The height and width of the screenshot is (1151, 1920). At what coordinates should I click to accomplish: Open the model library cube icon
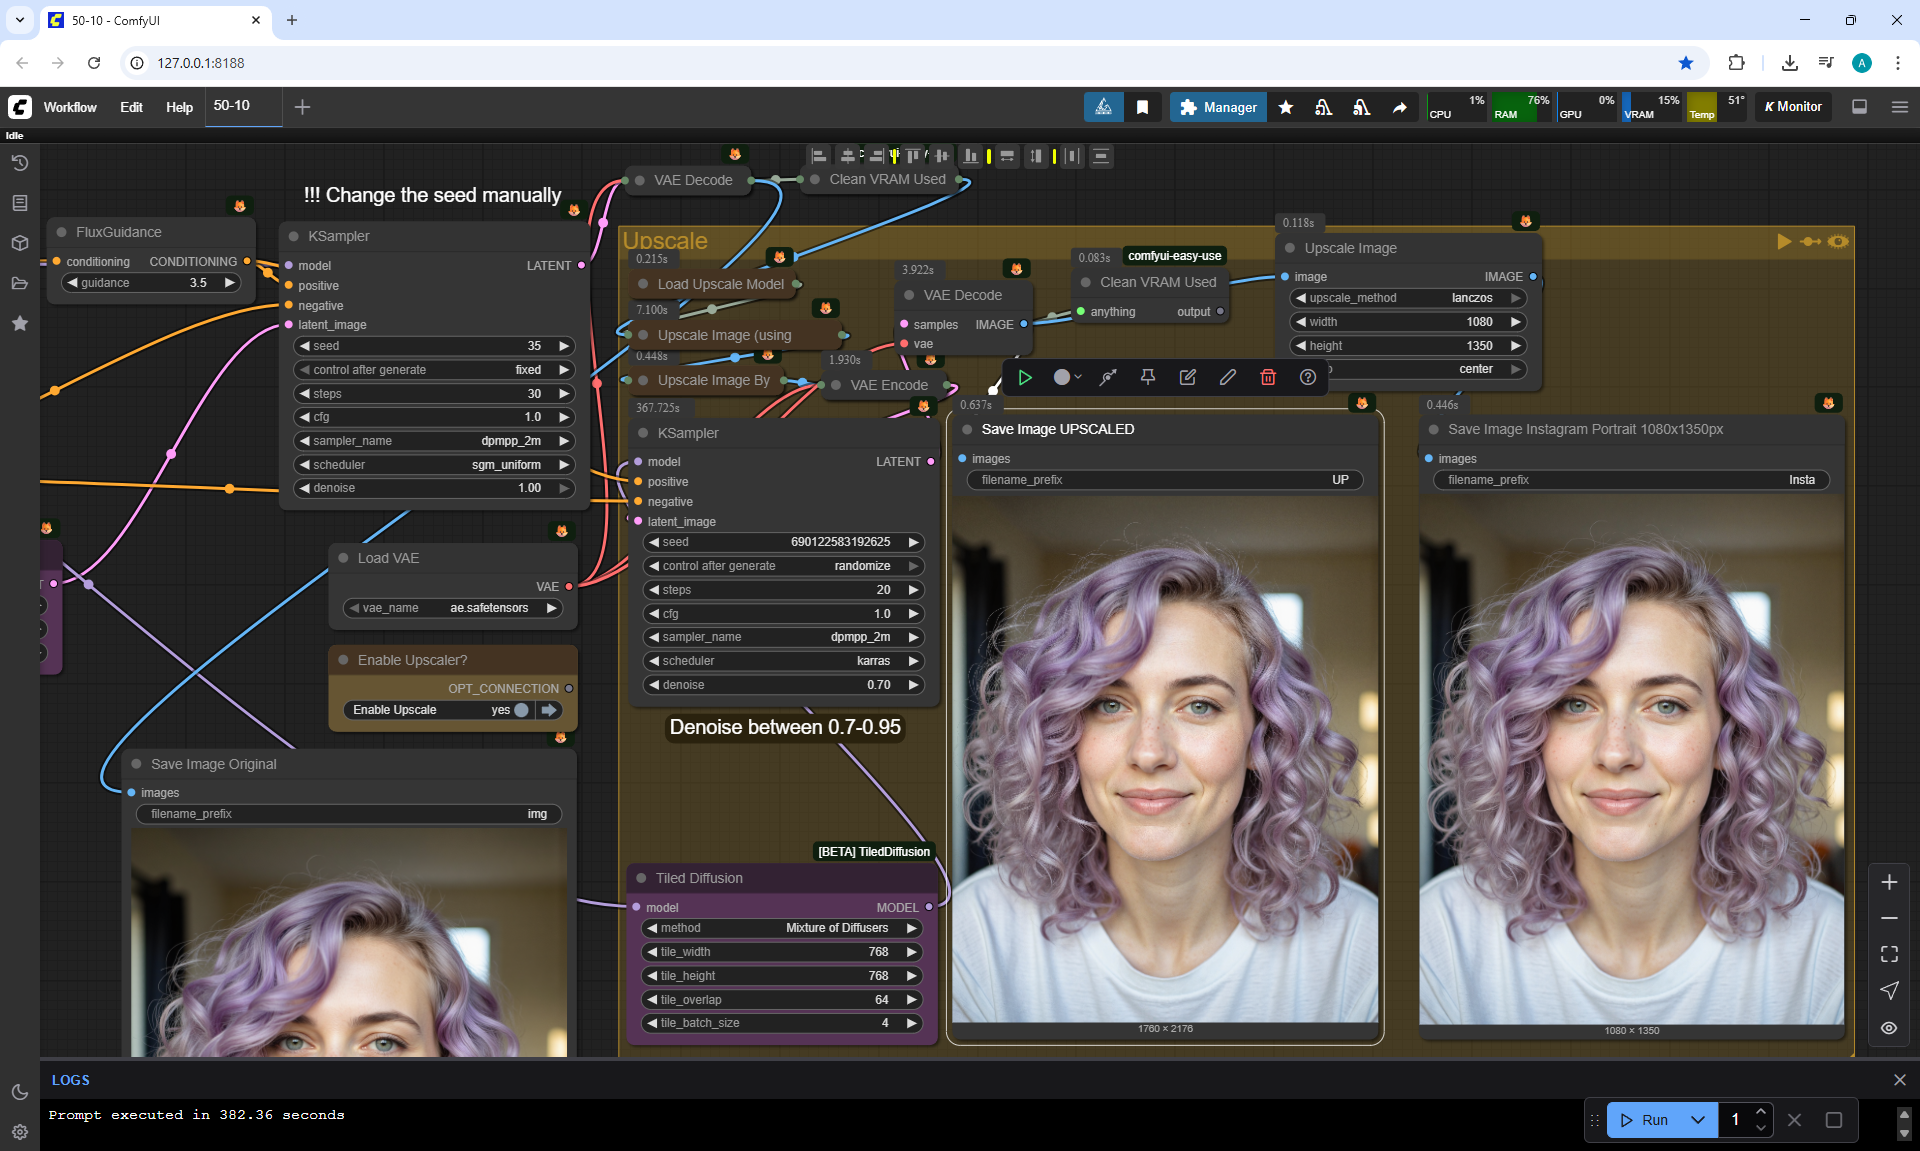[x=19, y=243]
